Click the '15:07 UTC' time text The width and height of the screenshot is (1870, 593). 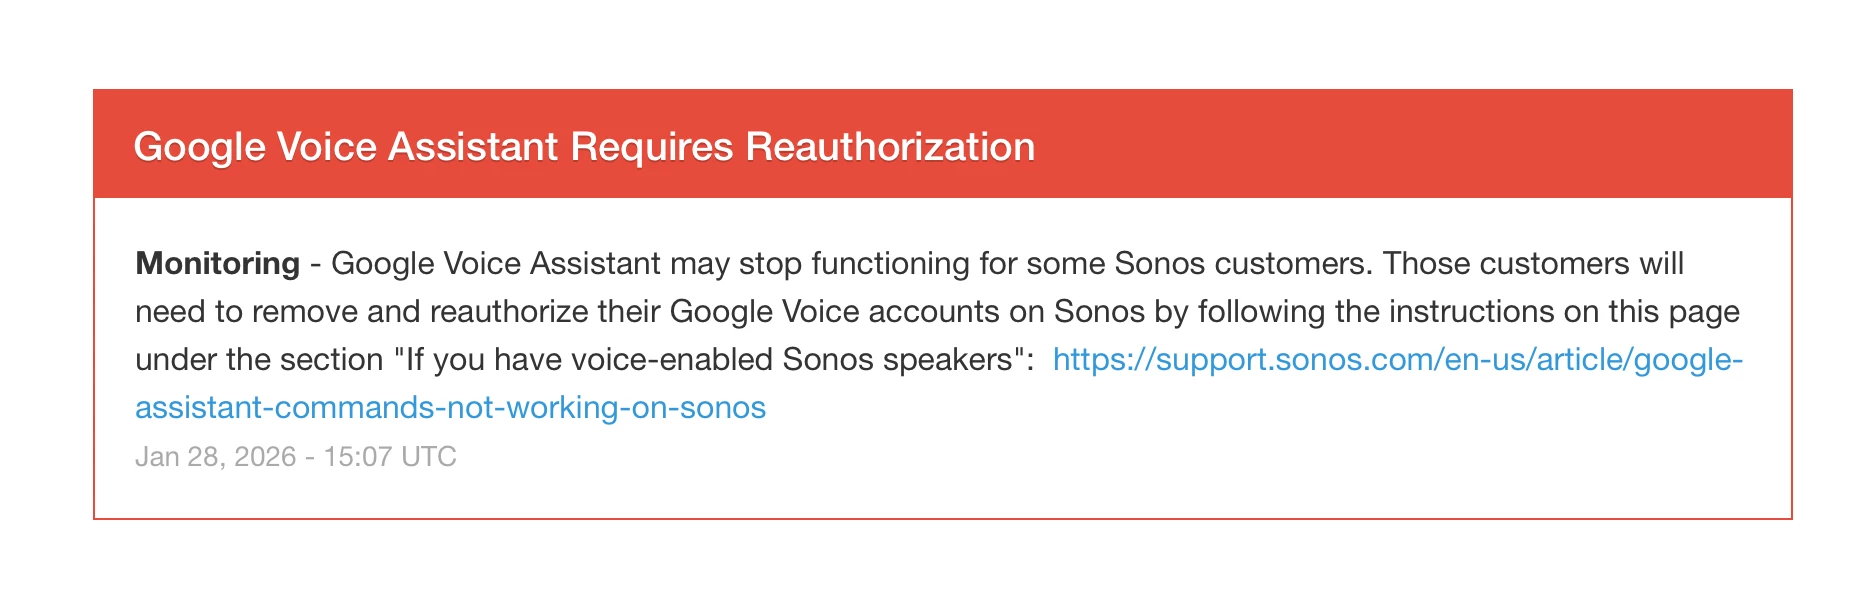coord(390,457)
